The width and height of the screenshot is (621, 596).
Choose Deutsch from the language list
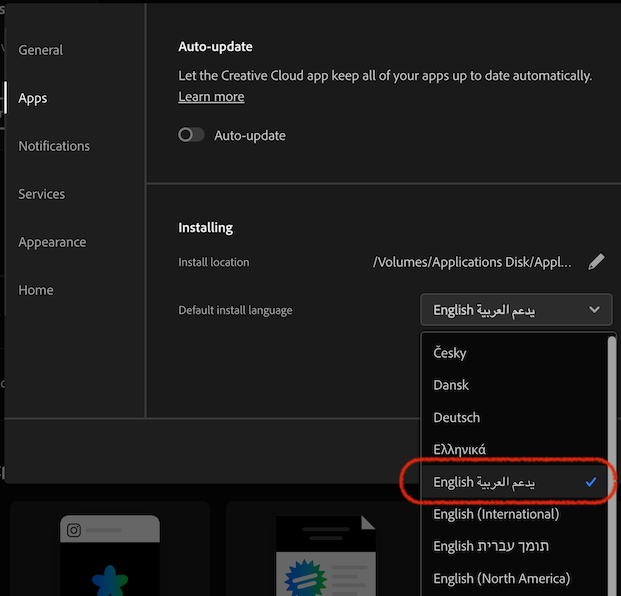515,417
